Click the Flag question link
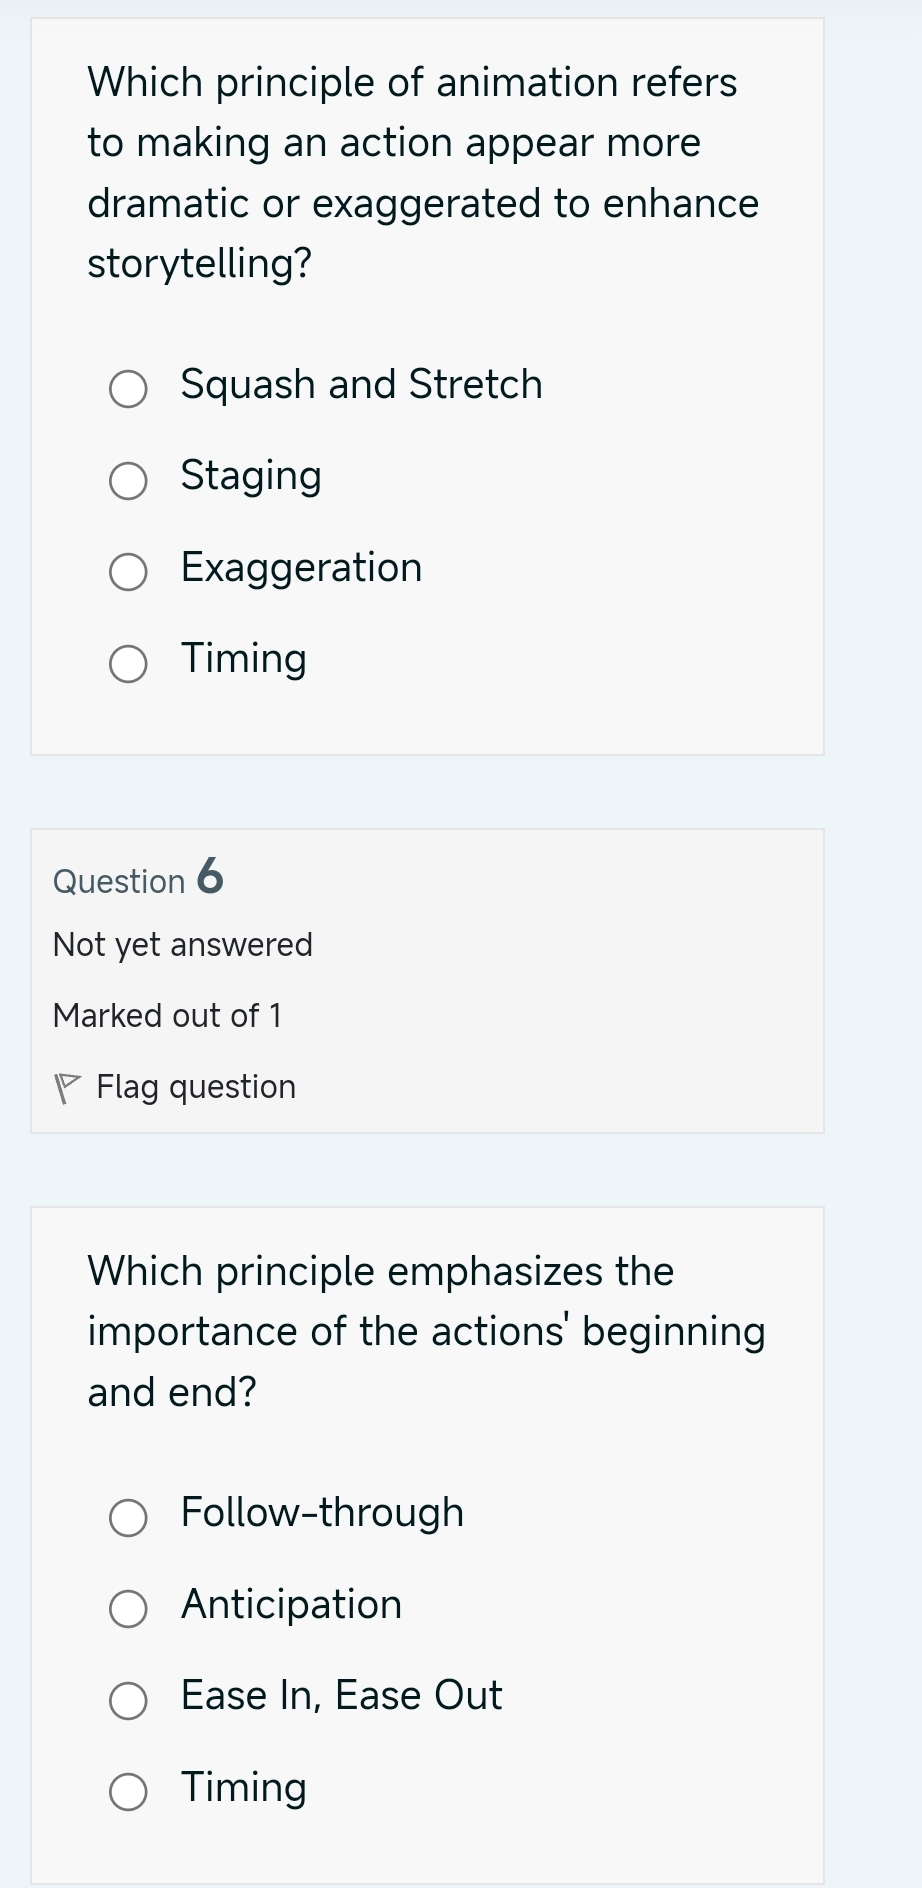 point(195,1086)
